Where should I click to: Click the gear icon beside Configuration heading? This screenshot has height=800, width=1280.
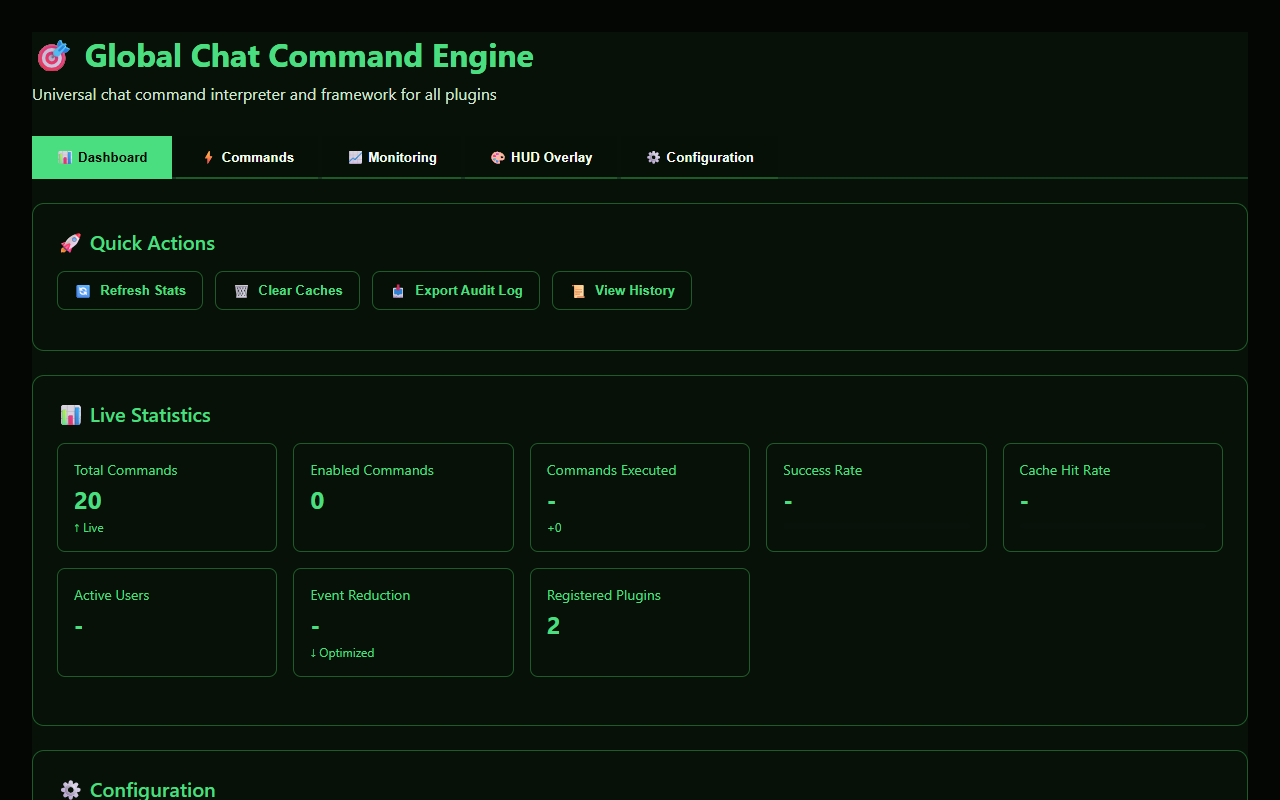click(70, 790)
